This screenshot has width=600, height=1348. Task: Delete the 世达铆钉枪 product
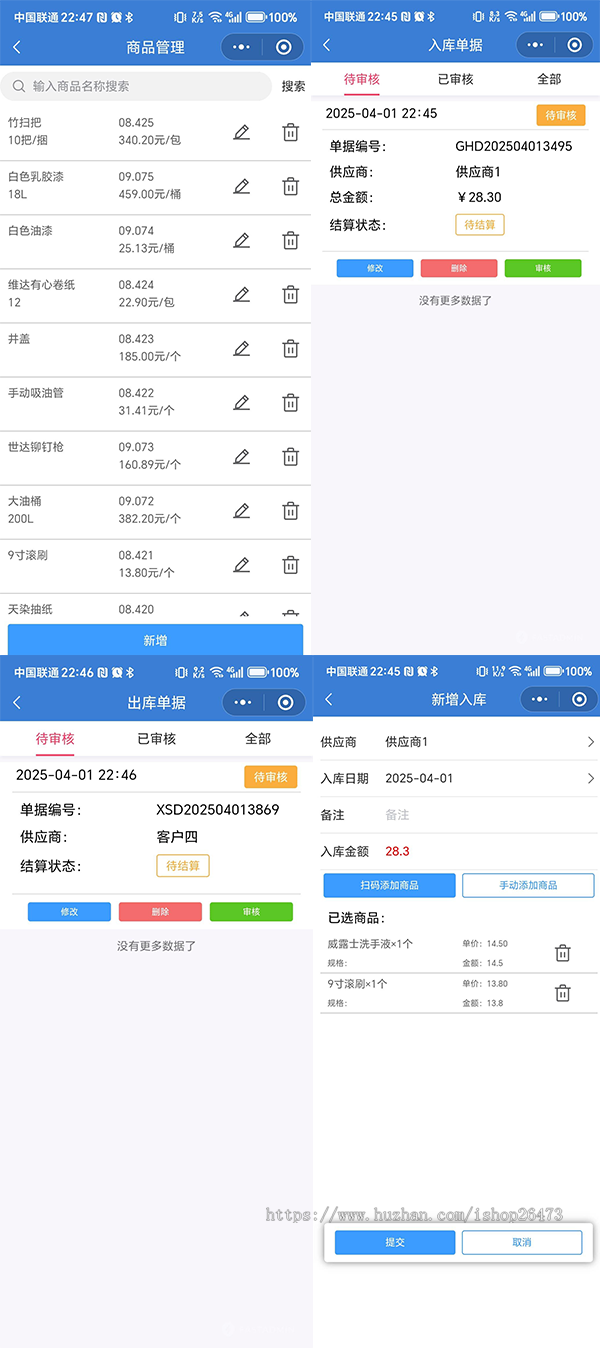[290, 456]
